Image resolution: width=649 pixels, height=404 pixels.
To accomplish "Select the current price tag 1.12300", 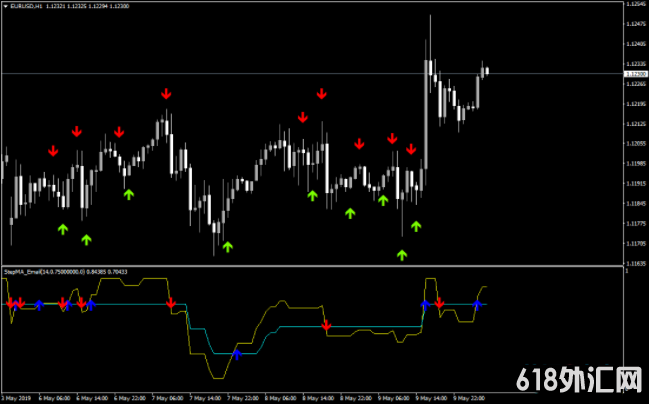I will tap(634, 74).
